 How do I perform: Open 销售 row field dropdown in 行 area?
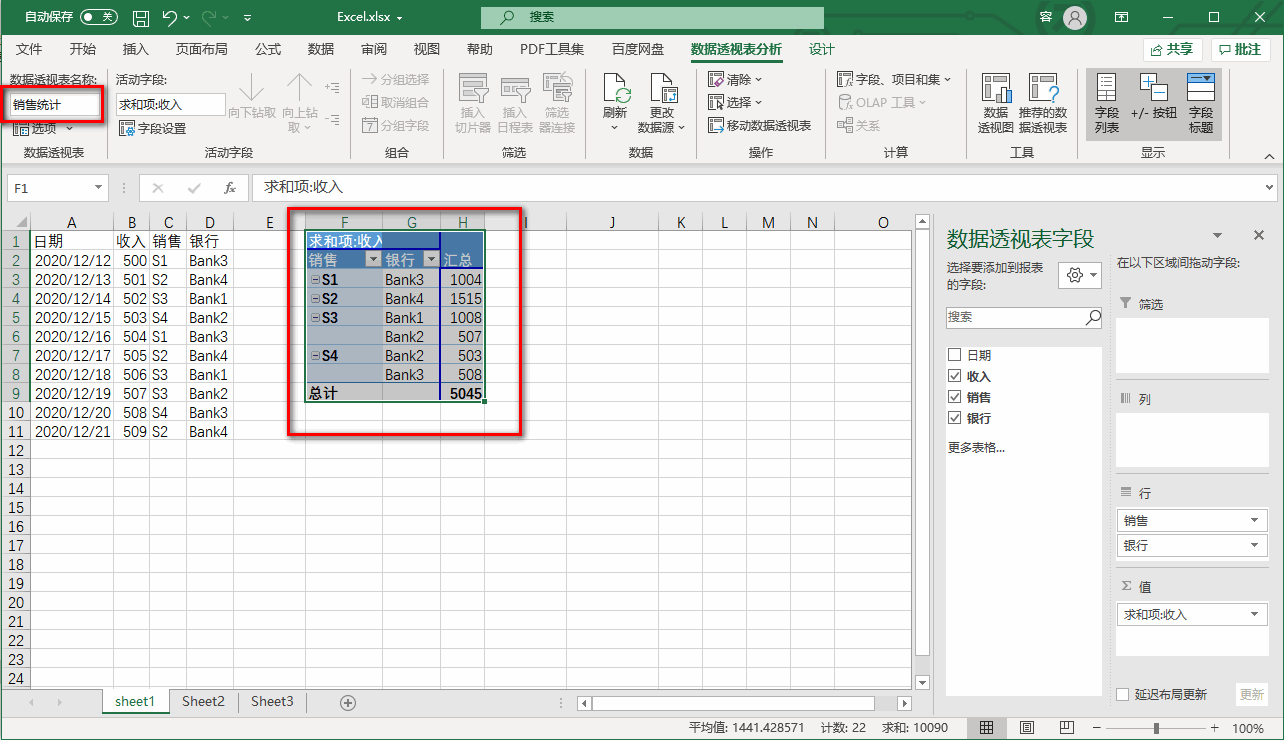[x=1255, y=521]
